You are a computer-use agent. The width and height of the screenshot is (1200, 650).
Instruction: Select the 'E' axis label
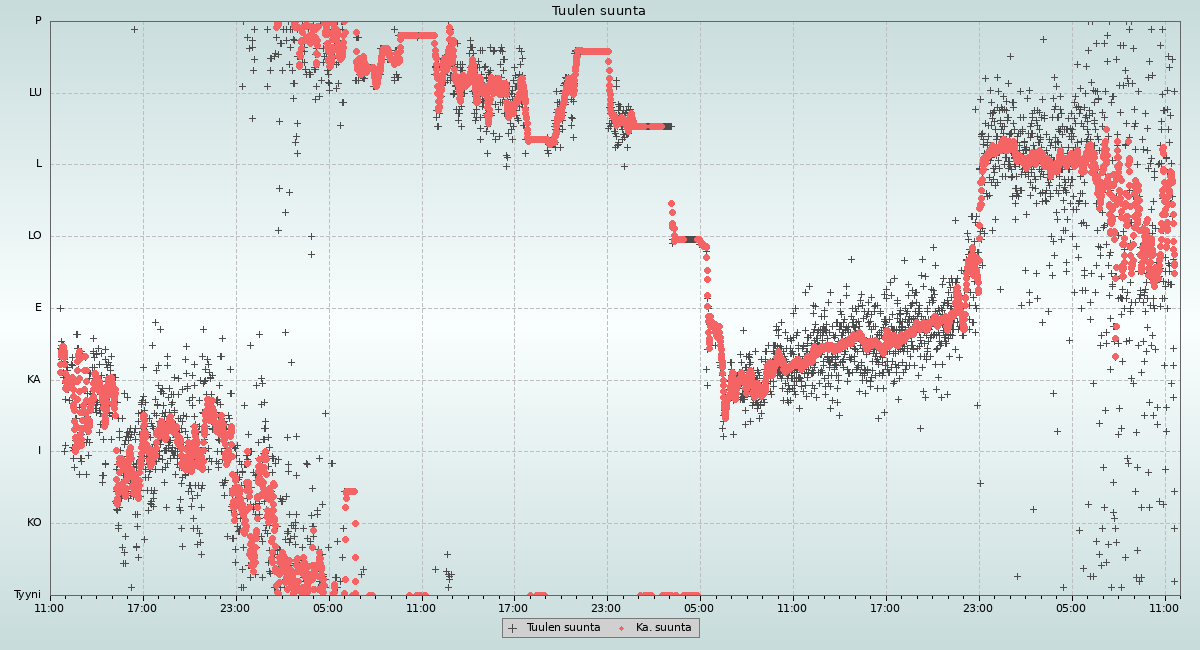click(x=39, y=308)
